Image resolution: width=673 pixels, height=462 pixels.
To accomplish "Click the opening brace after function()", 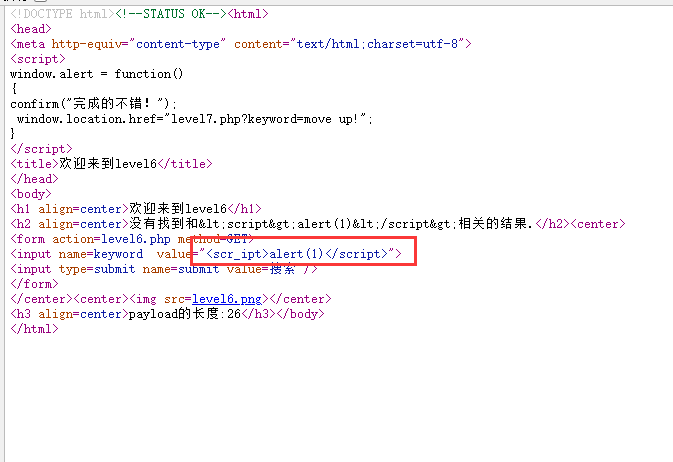I will (14, 89).
